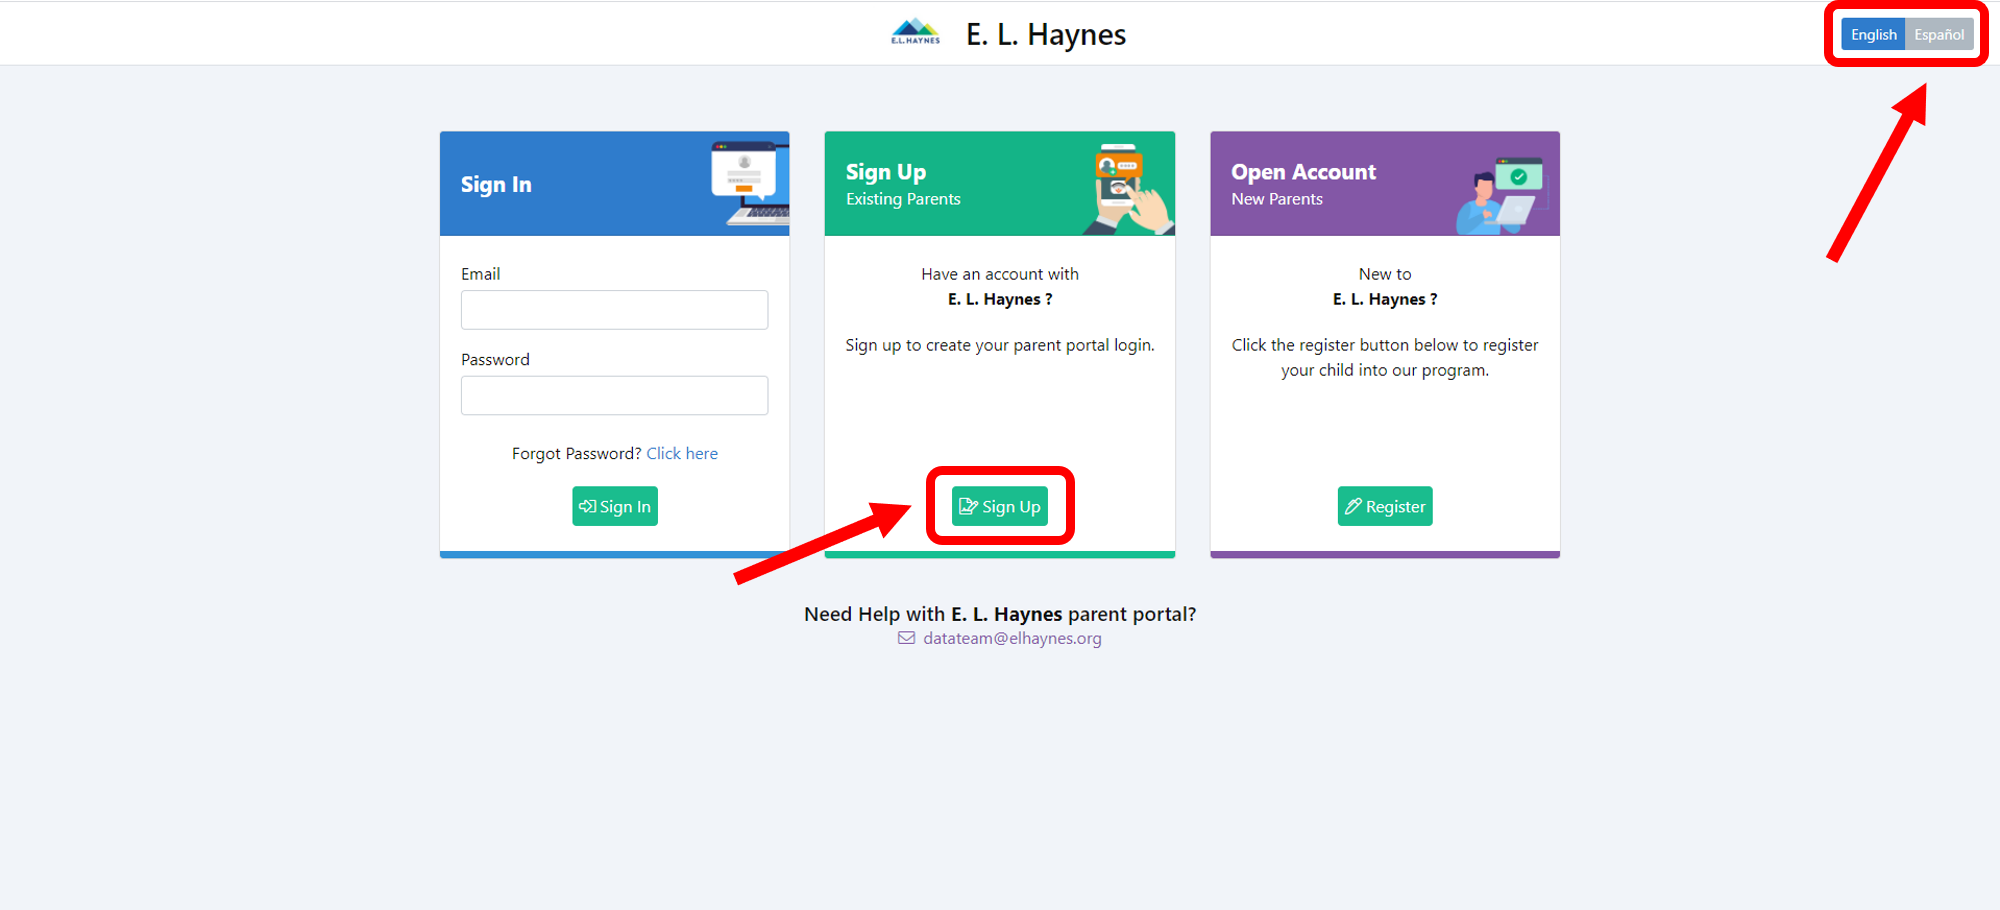Click inside the Email input field
The width and height of the screenshot is (2000, 910).
click(x=614, y=310)
